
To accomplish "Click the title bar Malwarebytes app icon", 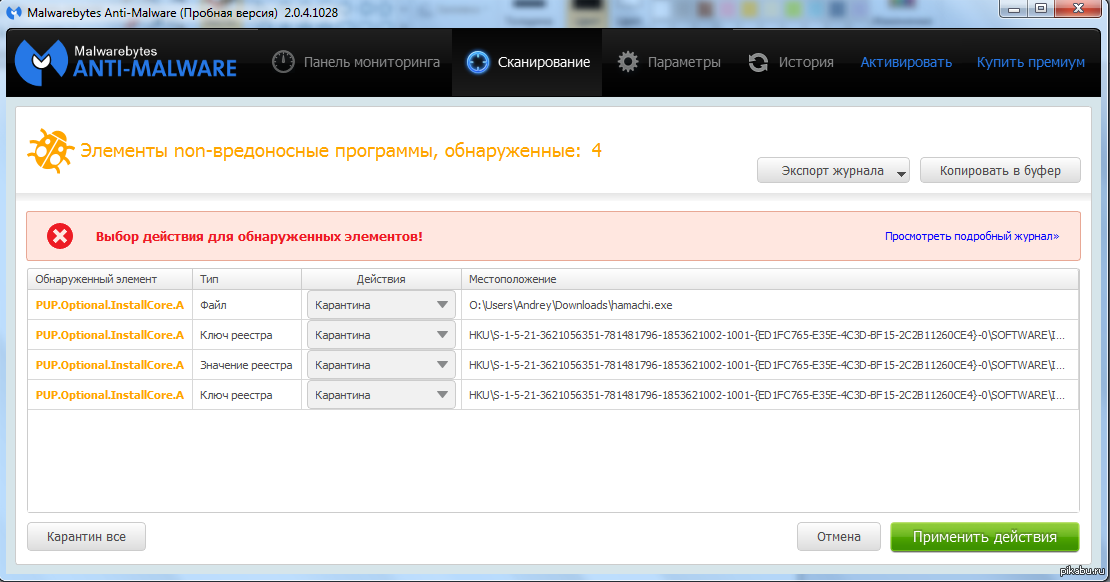I will 11,10.
